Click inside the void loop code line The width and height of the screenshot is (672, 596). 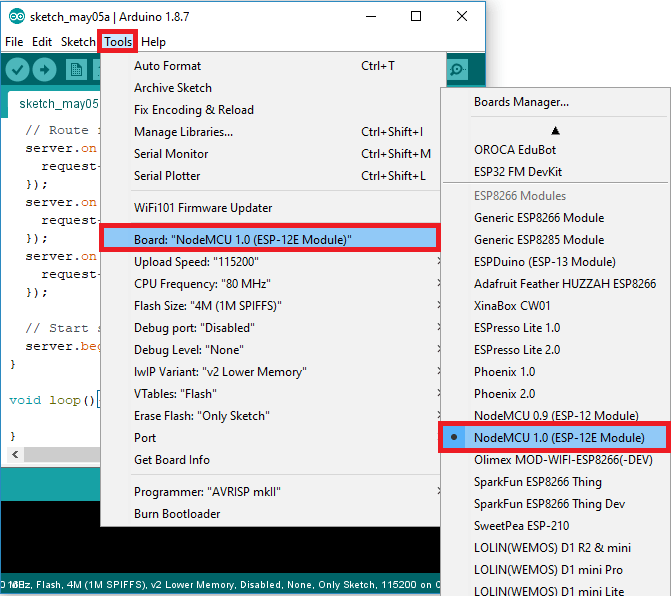(x=50, y=400)
